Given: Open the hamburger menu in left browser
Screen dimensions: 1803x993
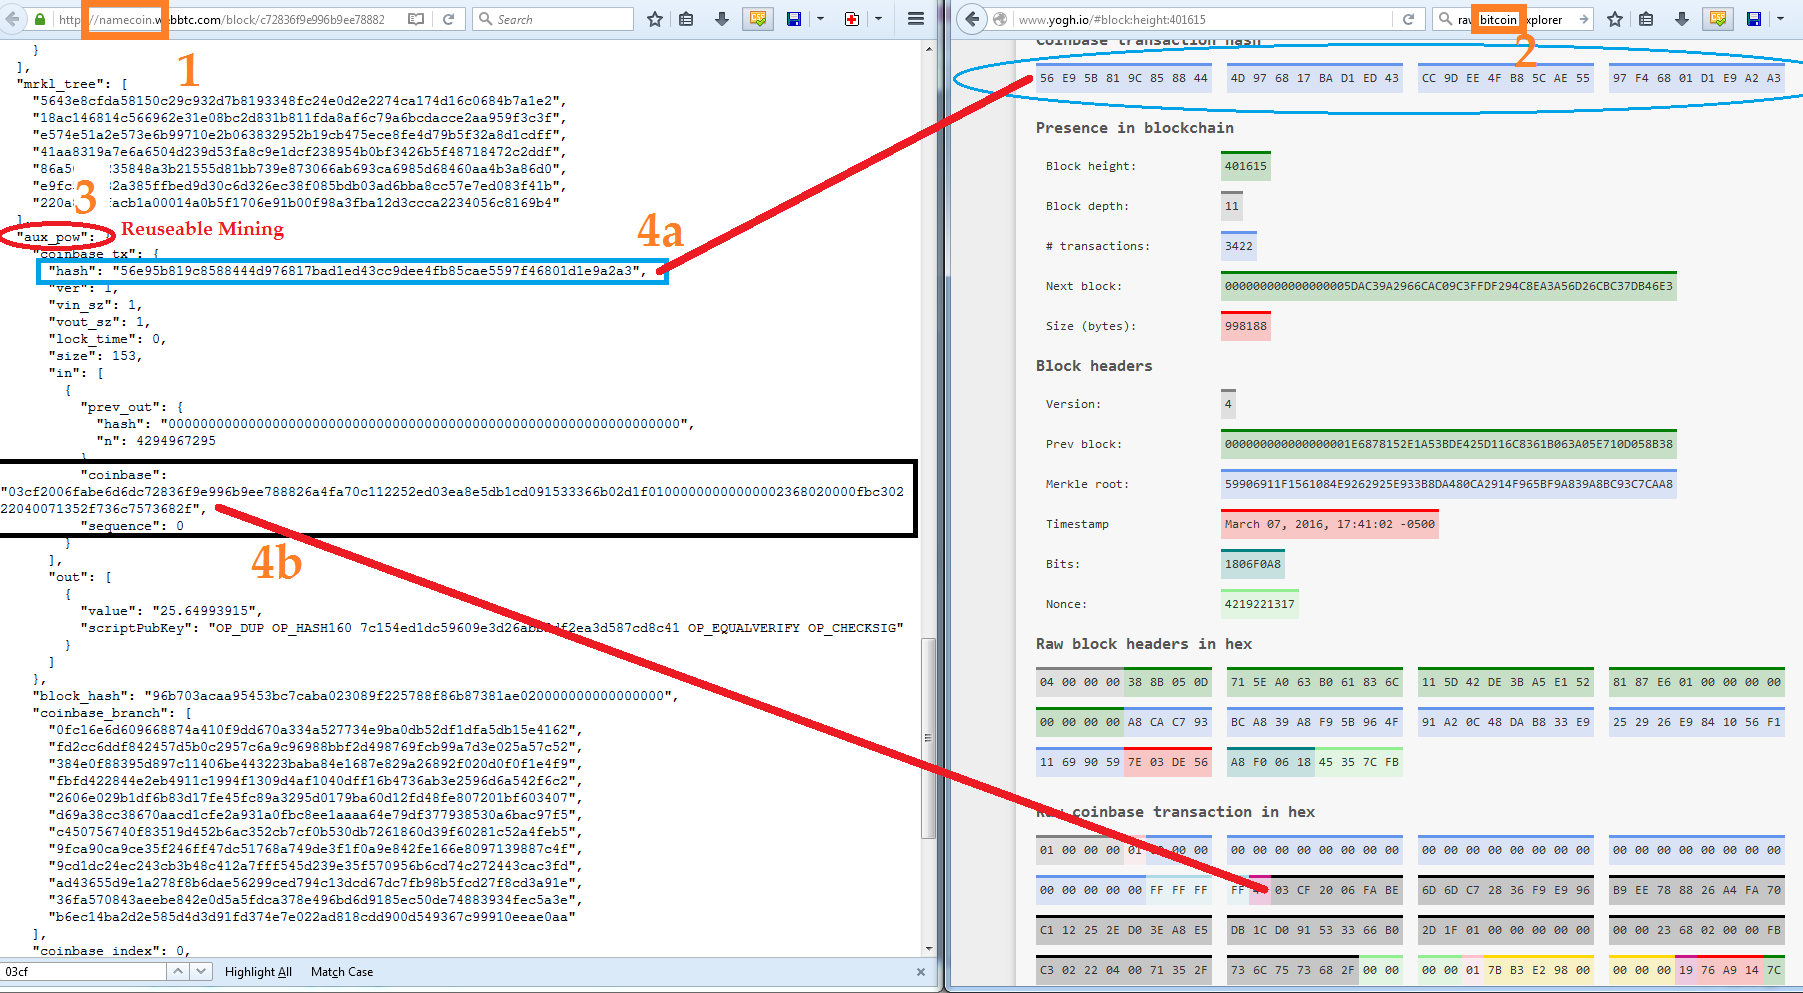Looking at the screenshot, I should (915, 19).
